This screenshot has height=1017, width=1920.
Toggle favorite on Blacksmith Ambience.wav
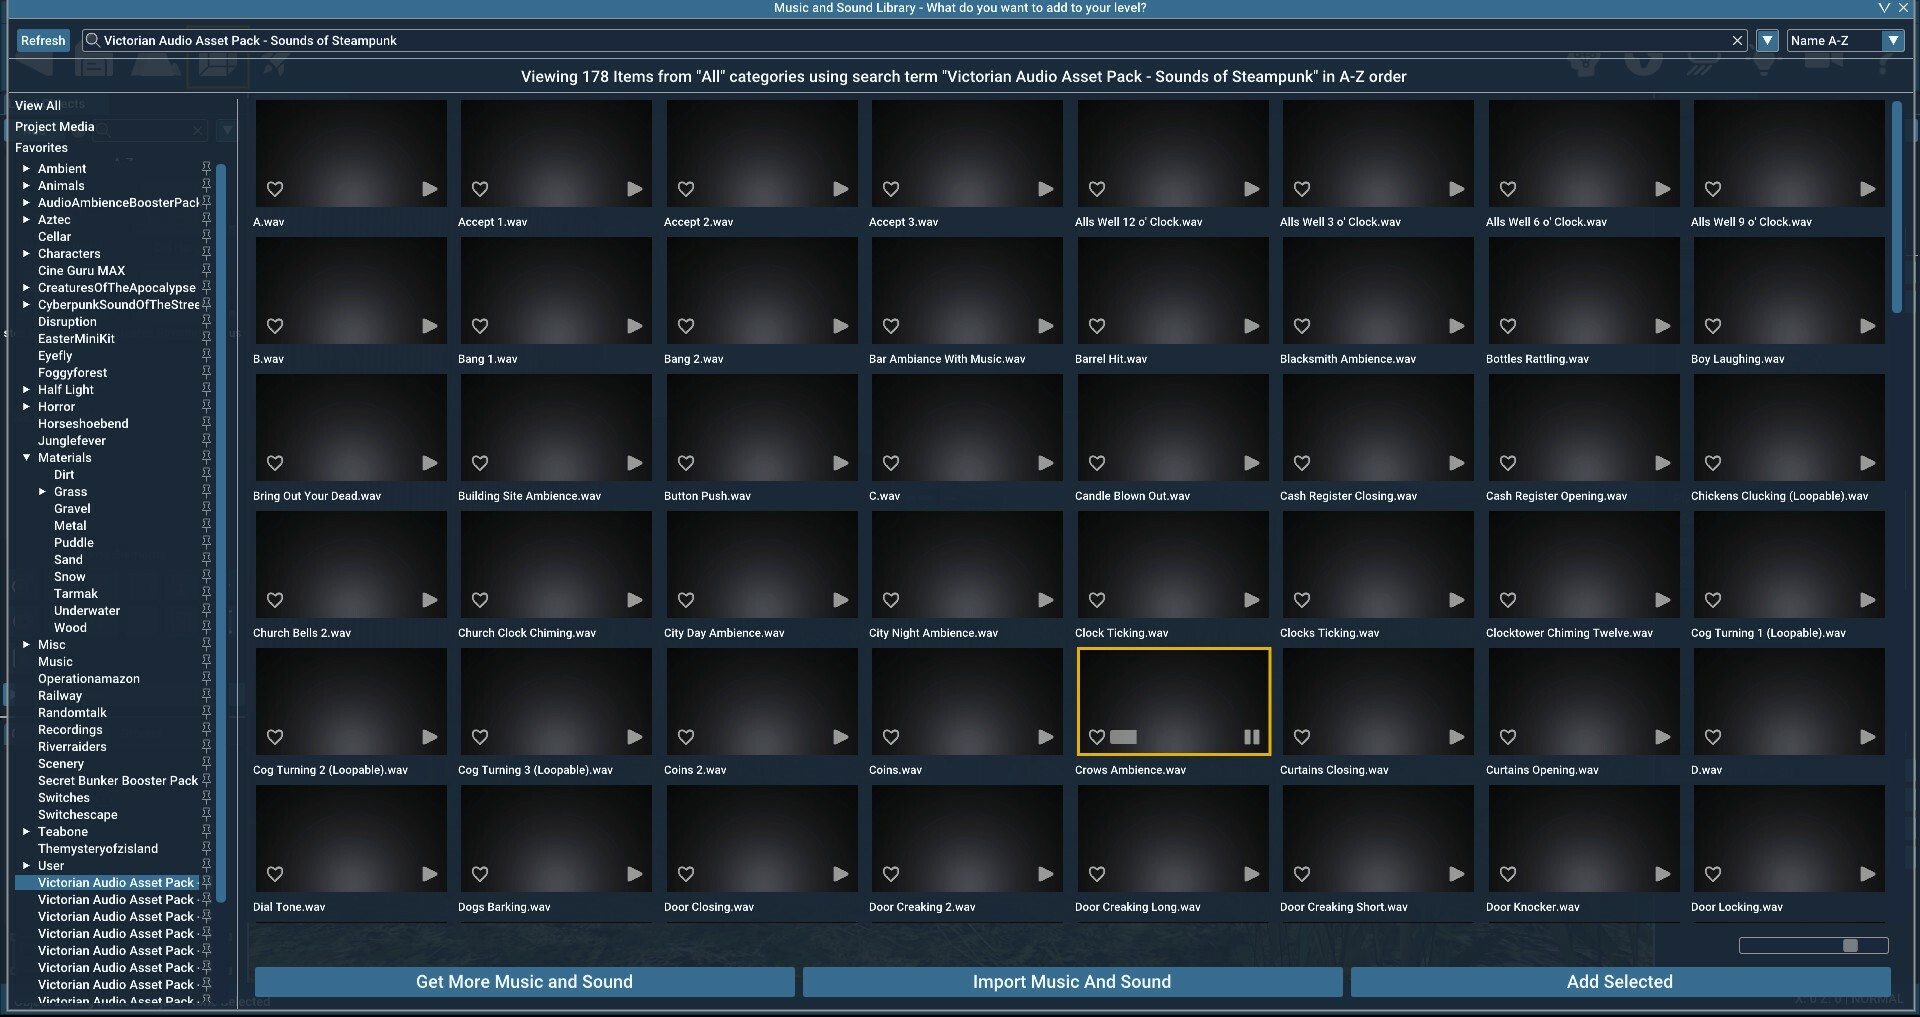click(1302, 326)
